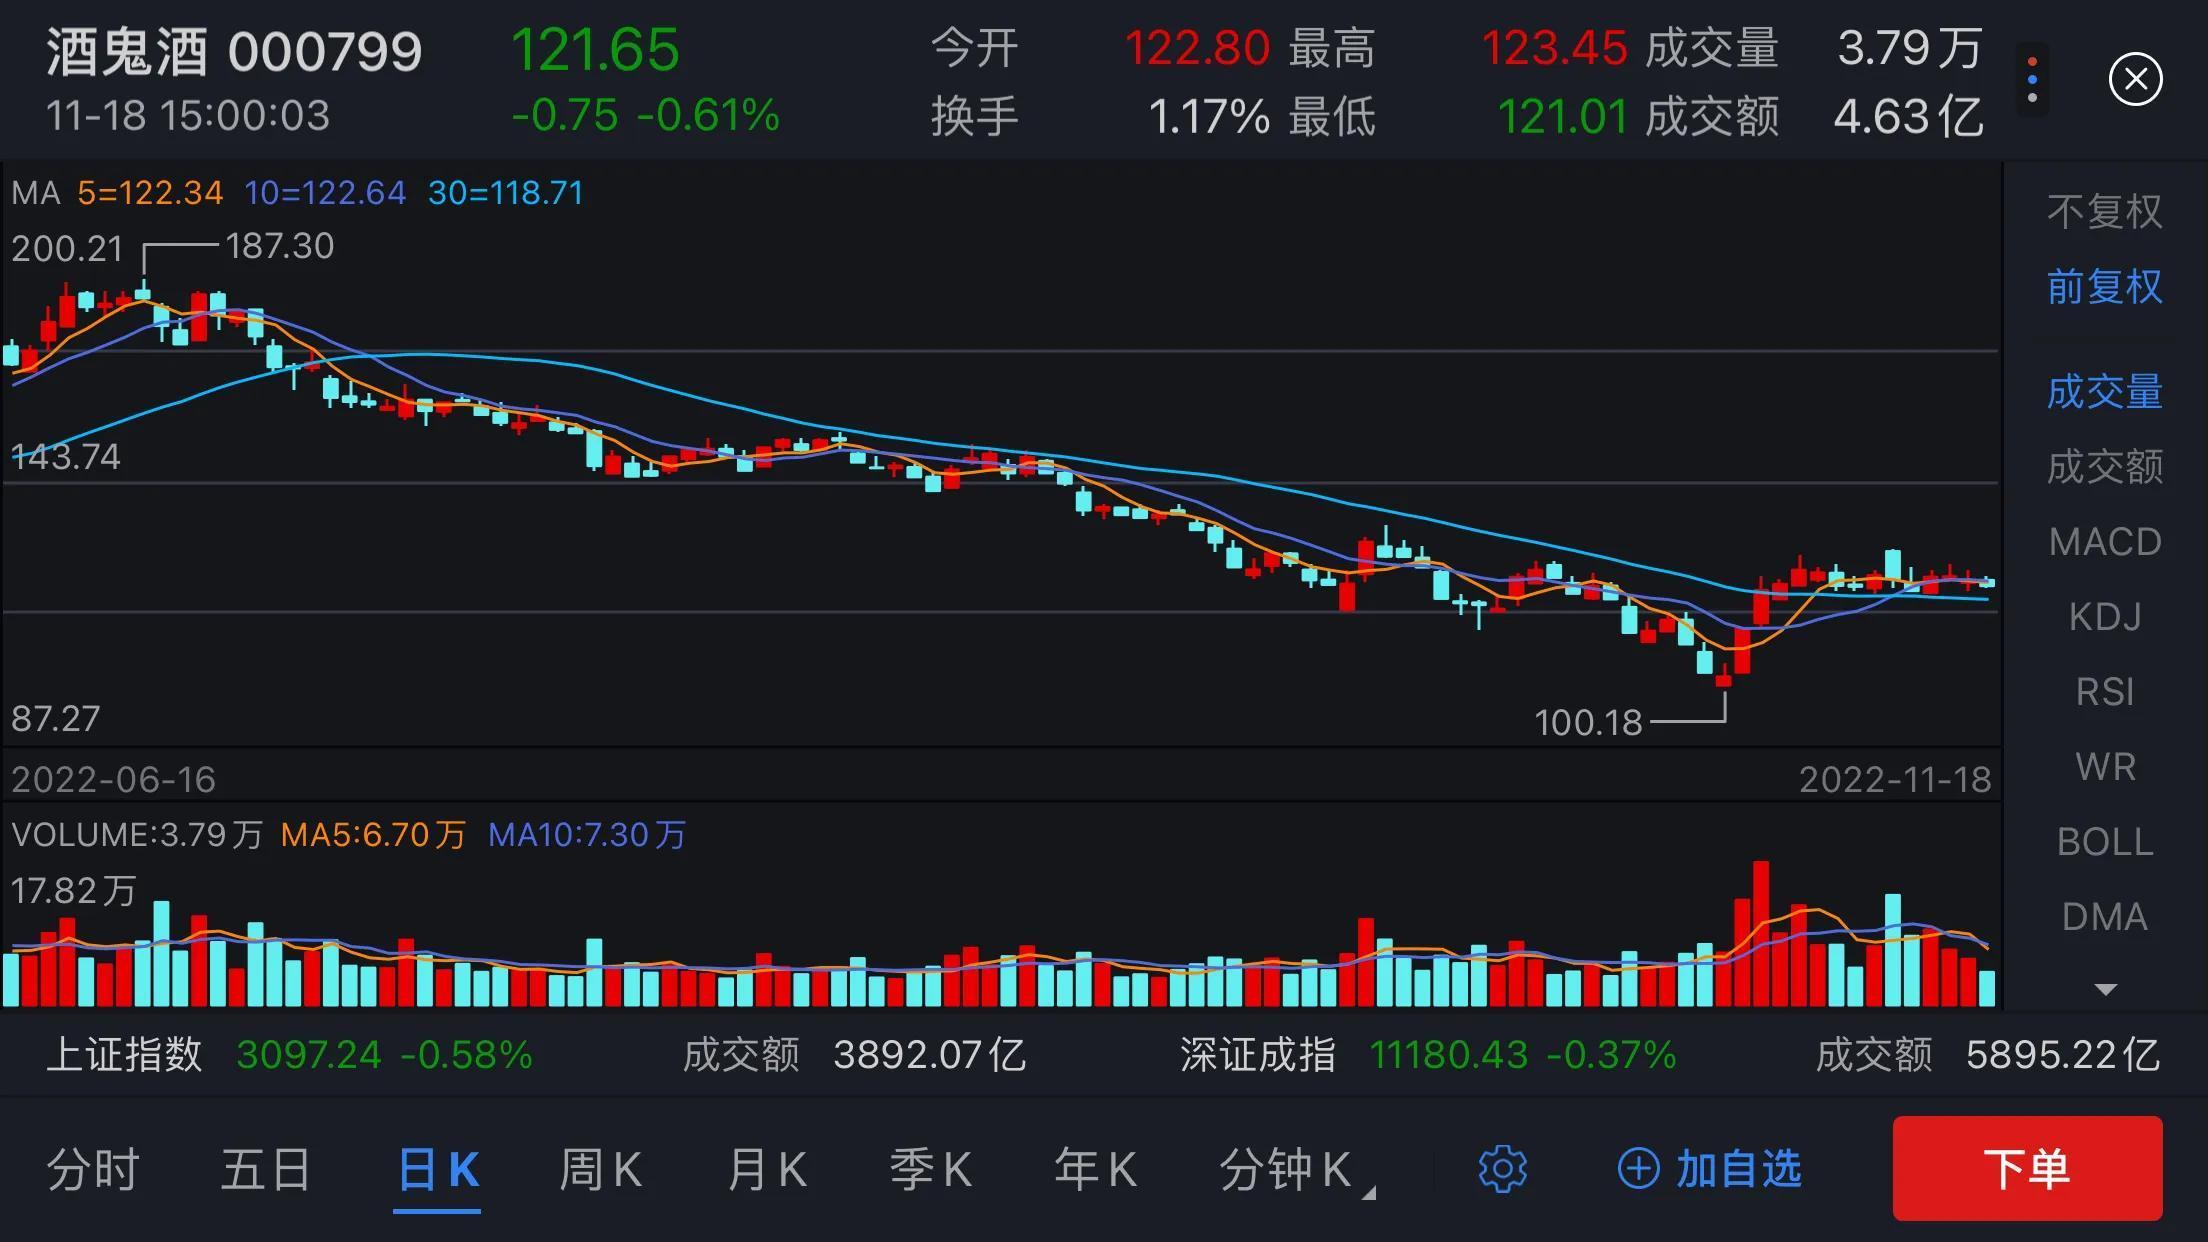
Task: Tap the change -0.75 -0.61% value
Action: [x=645, y=115]
